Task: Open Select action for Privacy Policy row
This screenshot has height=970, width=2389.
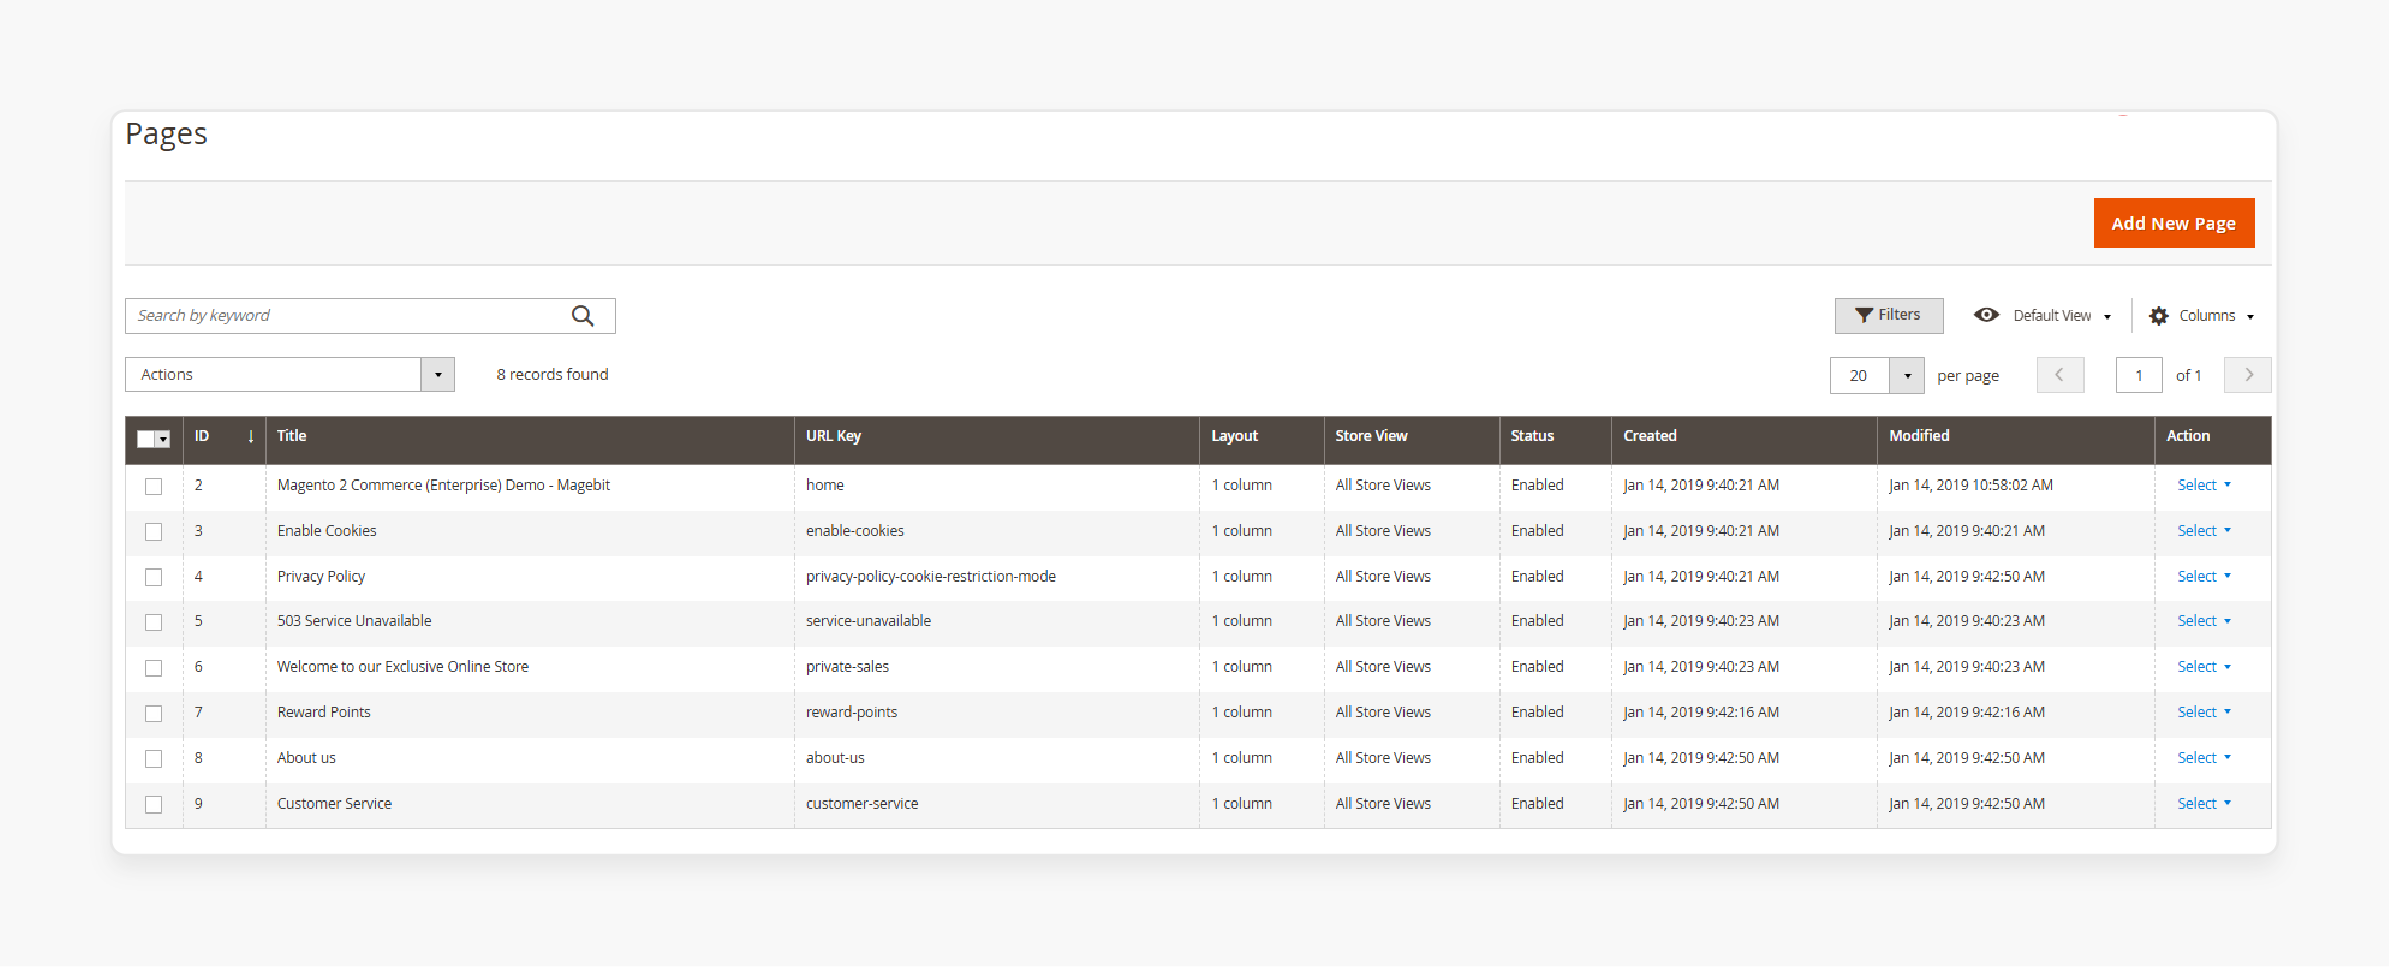Action: 2204,577
